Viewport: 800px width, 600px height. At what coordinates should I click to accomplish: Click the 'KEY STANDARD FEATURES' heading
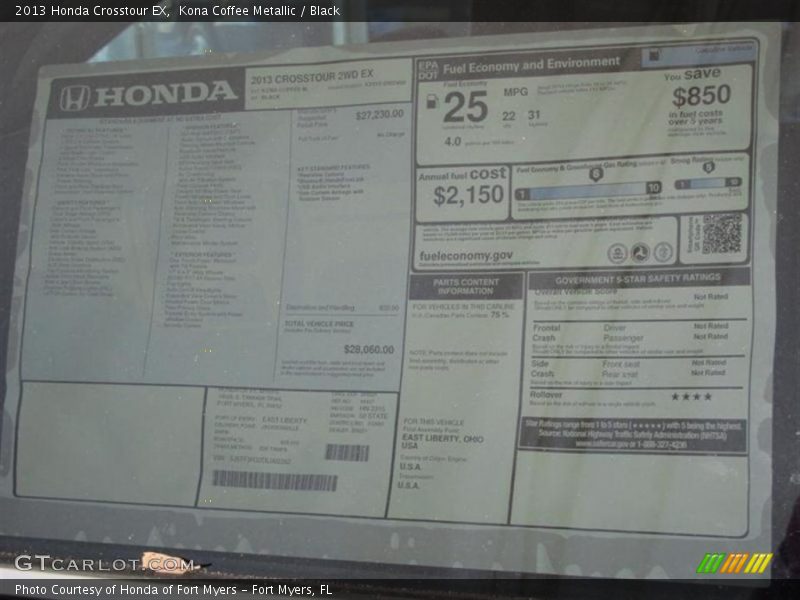(x=334, y=167)
